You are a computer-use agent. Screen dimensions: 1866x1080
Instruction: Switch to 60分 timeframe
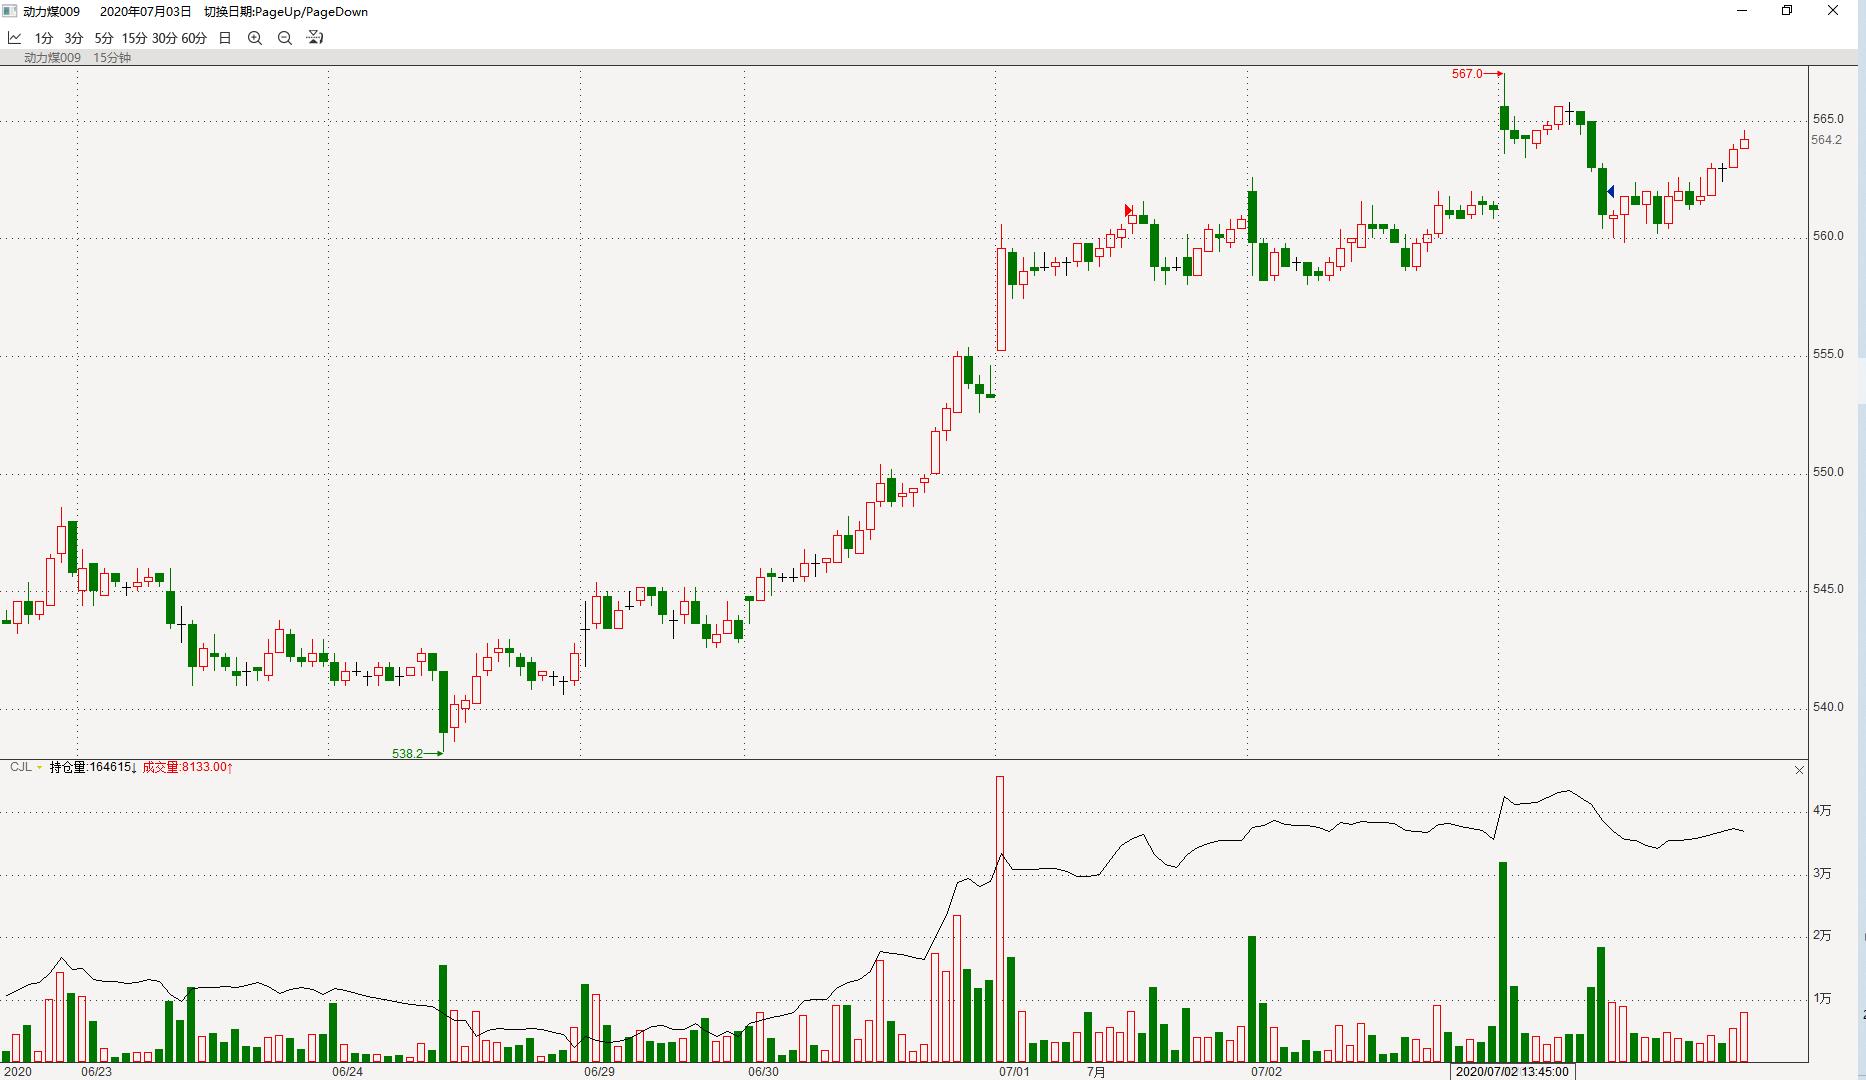click(x=194, y=38)
